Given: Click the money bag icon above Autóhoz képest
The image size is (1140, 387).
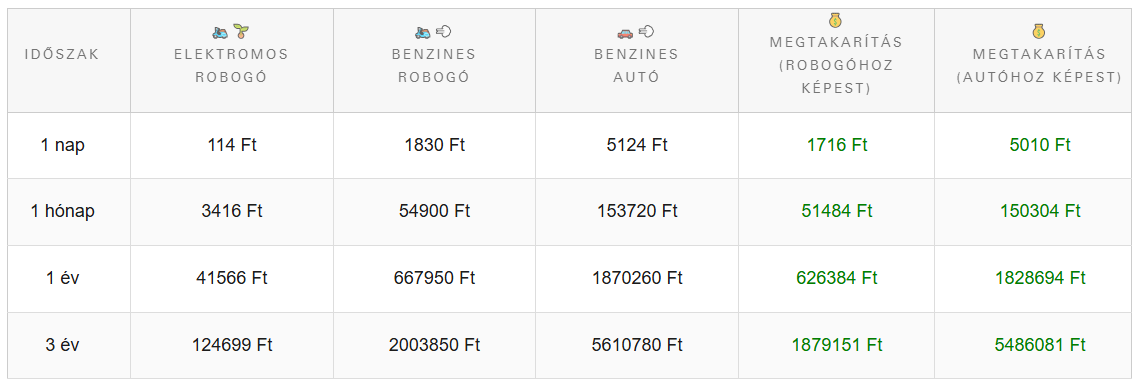Looking at the screenshot, I should pyautogui.click(x=1039, y=32).
